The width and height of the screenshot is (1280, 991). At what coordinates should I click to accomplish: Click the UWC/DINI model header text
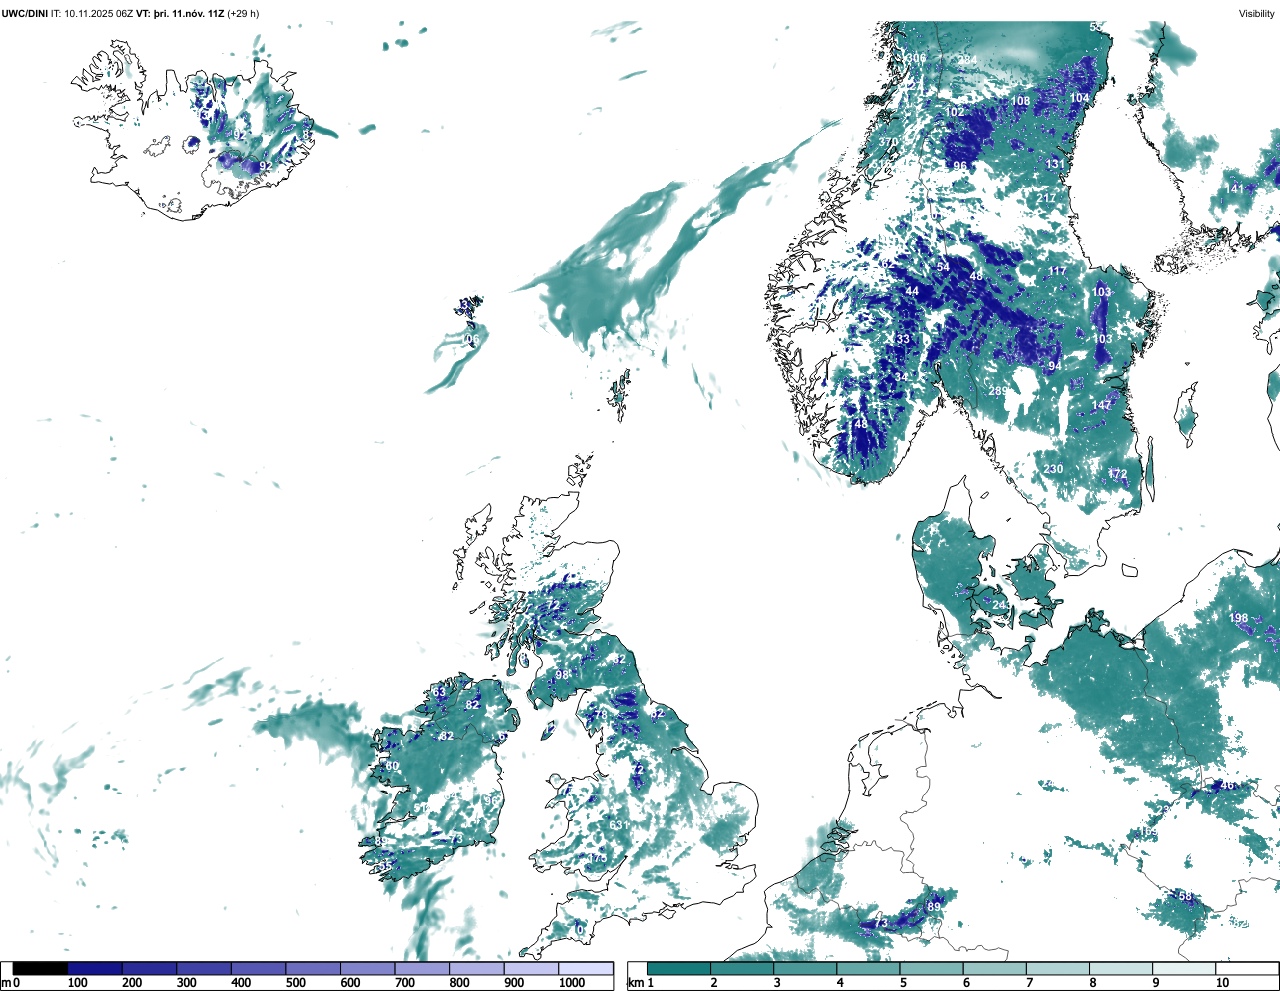point(25,13)
